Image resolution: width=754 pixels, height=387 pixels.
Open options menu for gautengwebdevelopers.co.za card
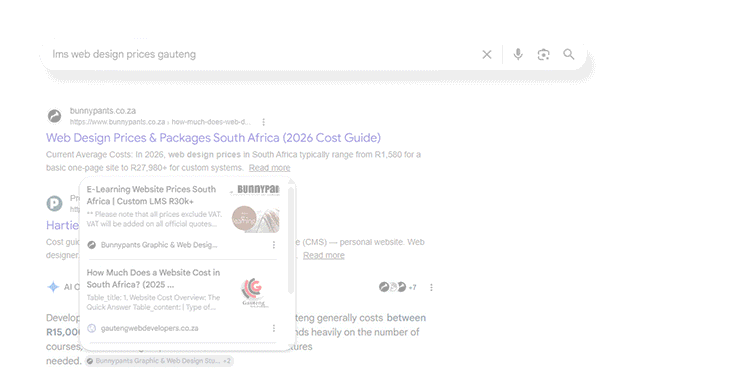pyautogui.click(x=274, y=328)
